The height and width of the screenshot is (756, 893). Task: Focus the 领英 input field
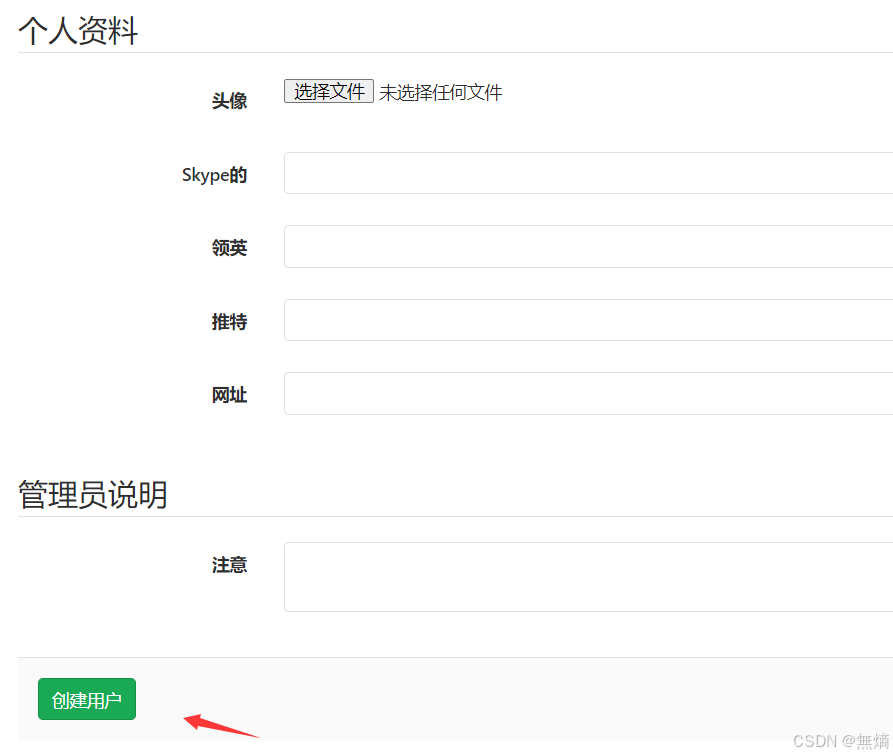tap(588, 247)
